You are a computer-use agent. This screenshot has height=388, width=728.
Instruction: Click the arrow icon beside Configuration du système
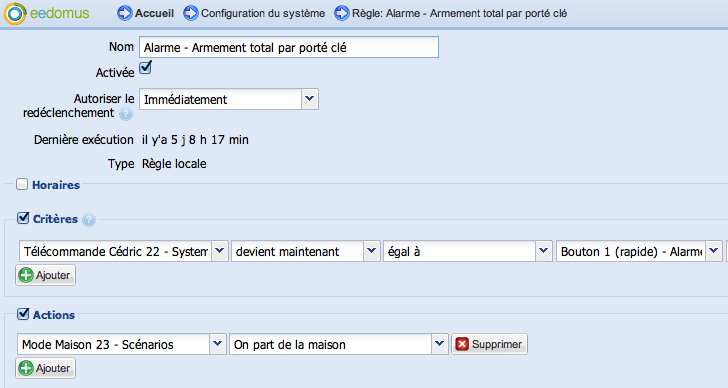191,13
